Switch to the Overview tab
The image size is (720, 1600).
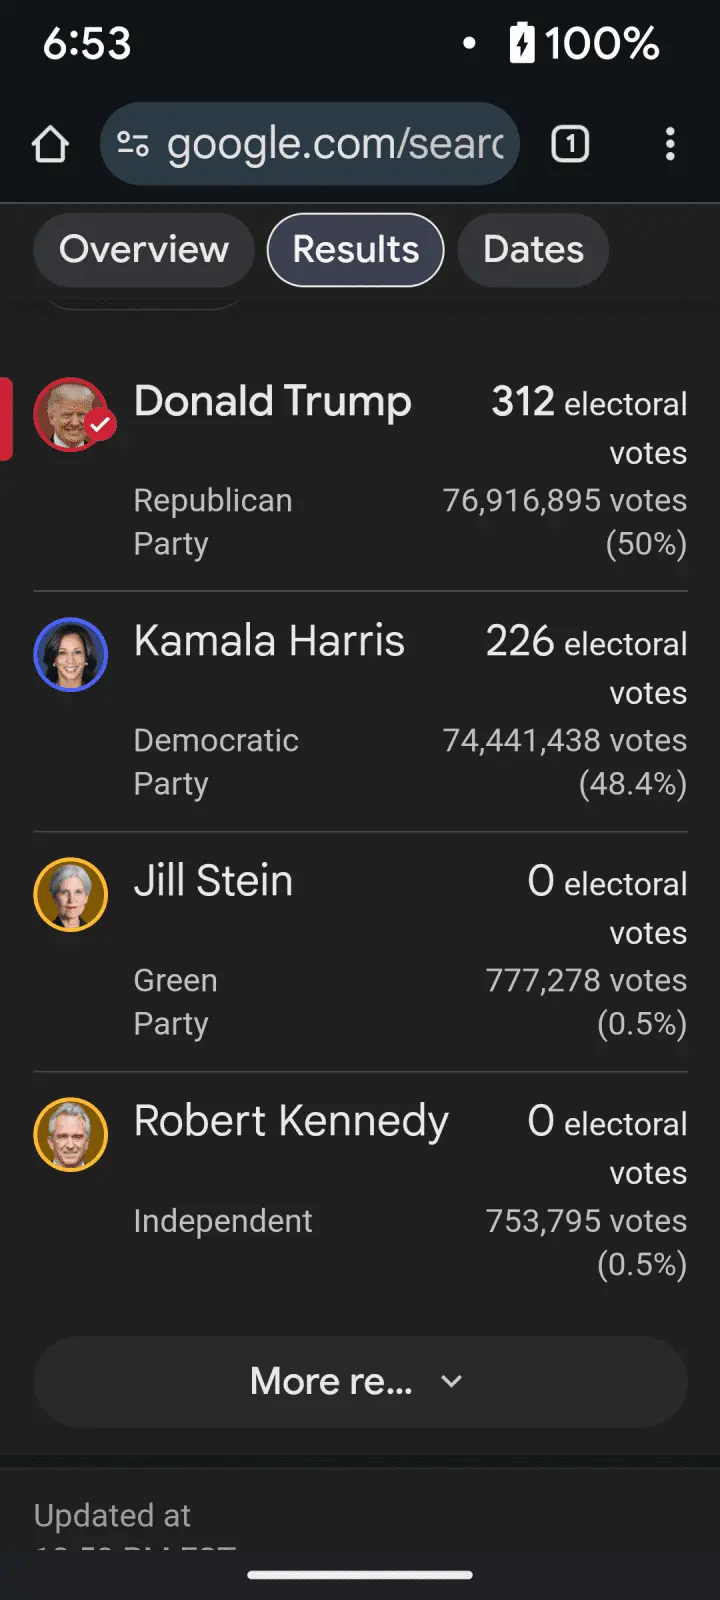(144, 250)
